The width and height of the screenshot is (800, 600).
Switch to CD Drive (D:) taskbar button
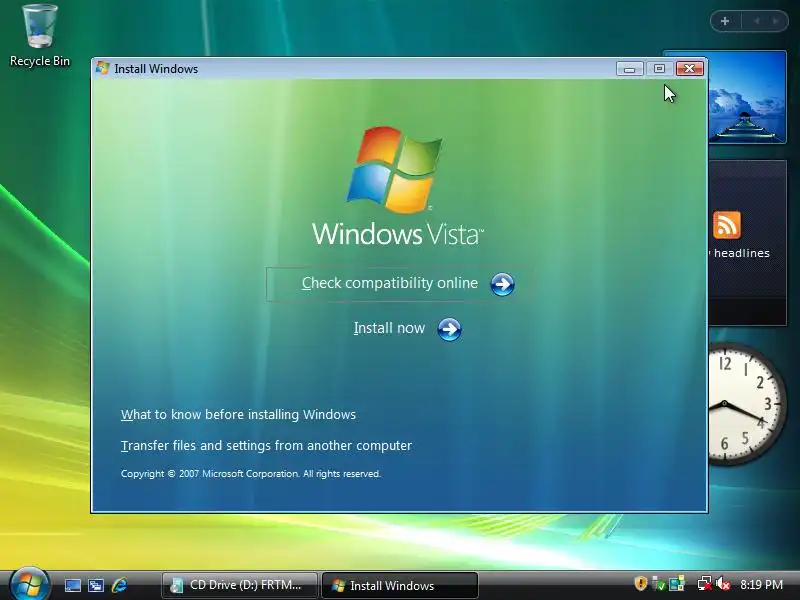click(x=240, y=585)
